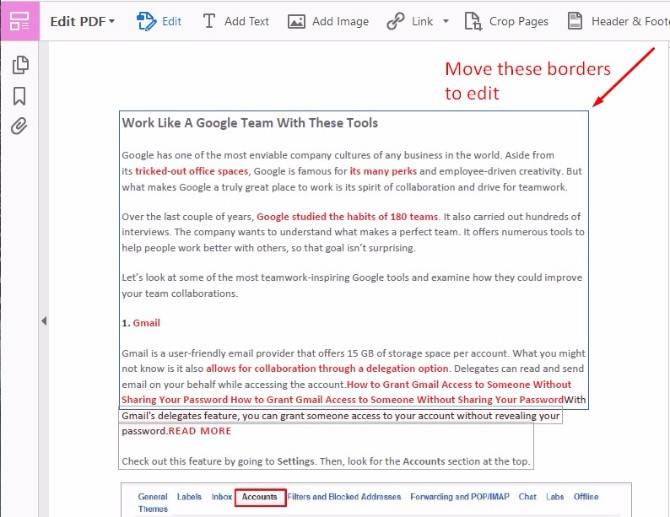This screenshot has width=670, height=517.
Task: Open Header & Footer tool label
Action: [x=630, y=21]
